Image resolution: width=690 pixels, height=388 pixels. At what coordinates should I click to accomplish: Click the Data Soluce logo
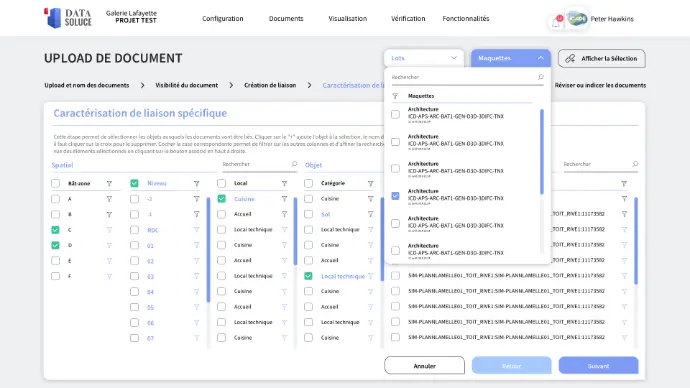(x=68, y=18)
